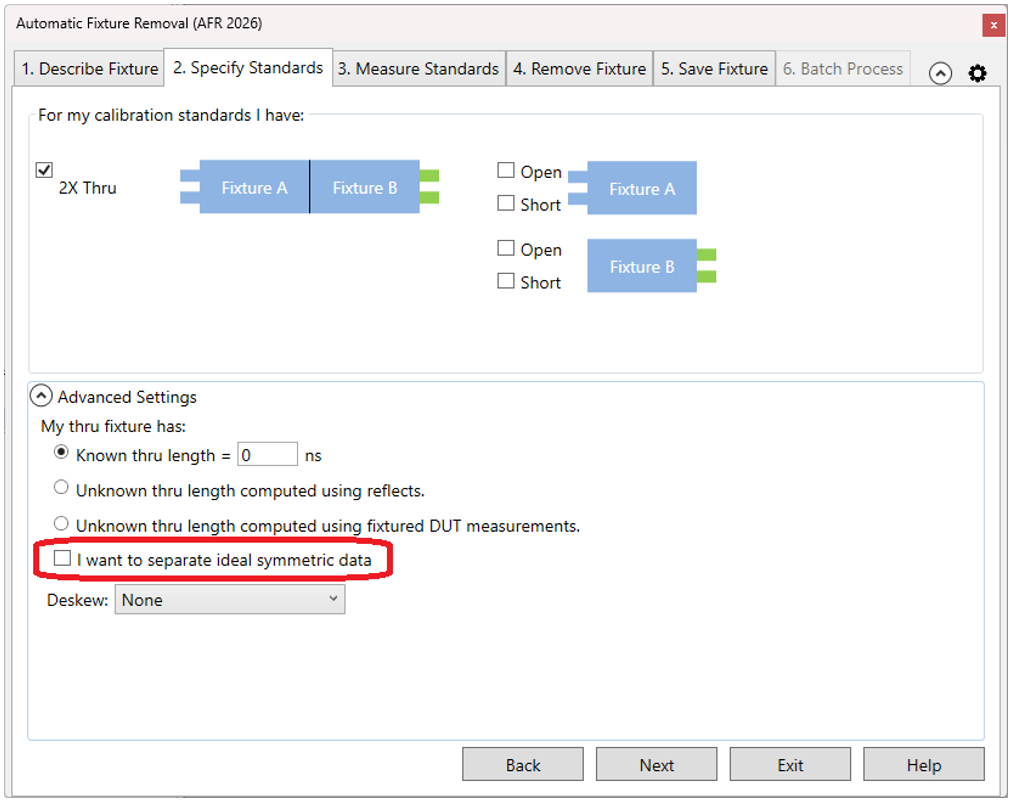Click the 2X Thru fixture diagram
The height and width of the screenshot is (800, 1011).
(x=309, y=187)
